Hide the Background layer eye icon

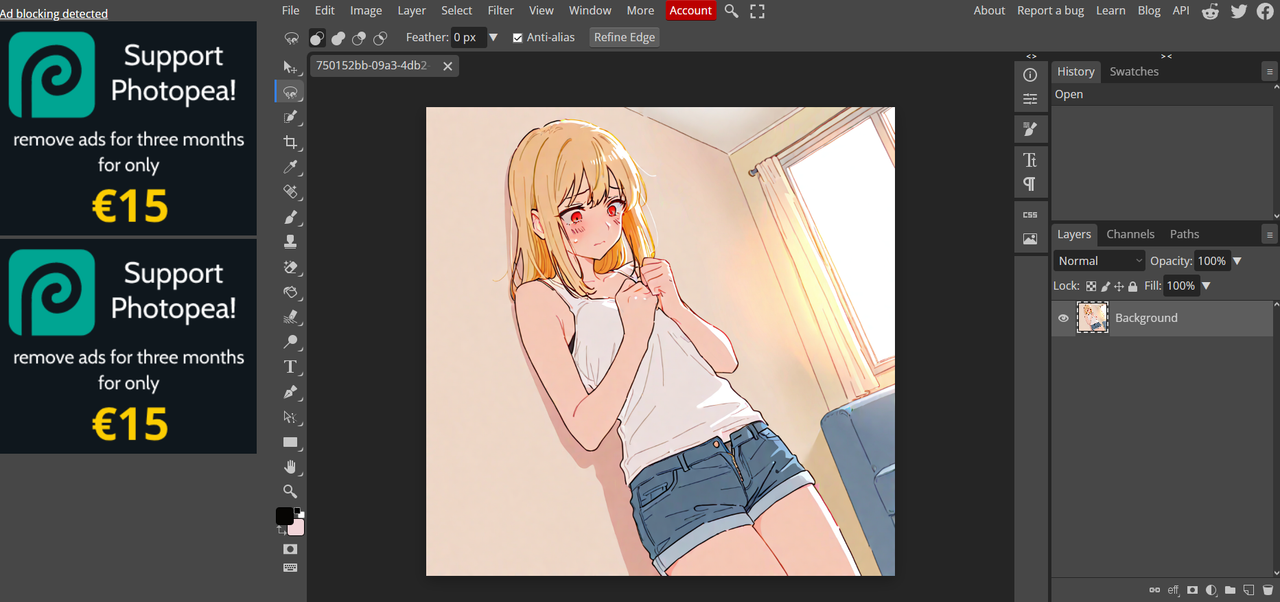point(1063,318)
